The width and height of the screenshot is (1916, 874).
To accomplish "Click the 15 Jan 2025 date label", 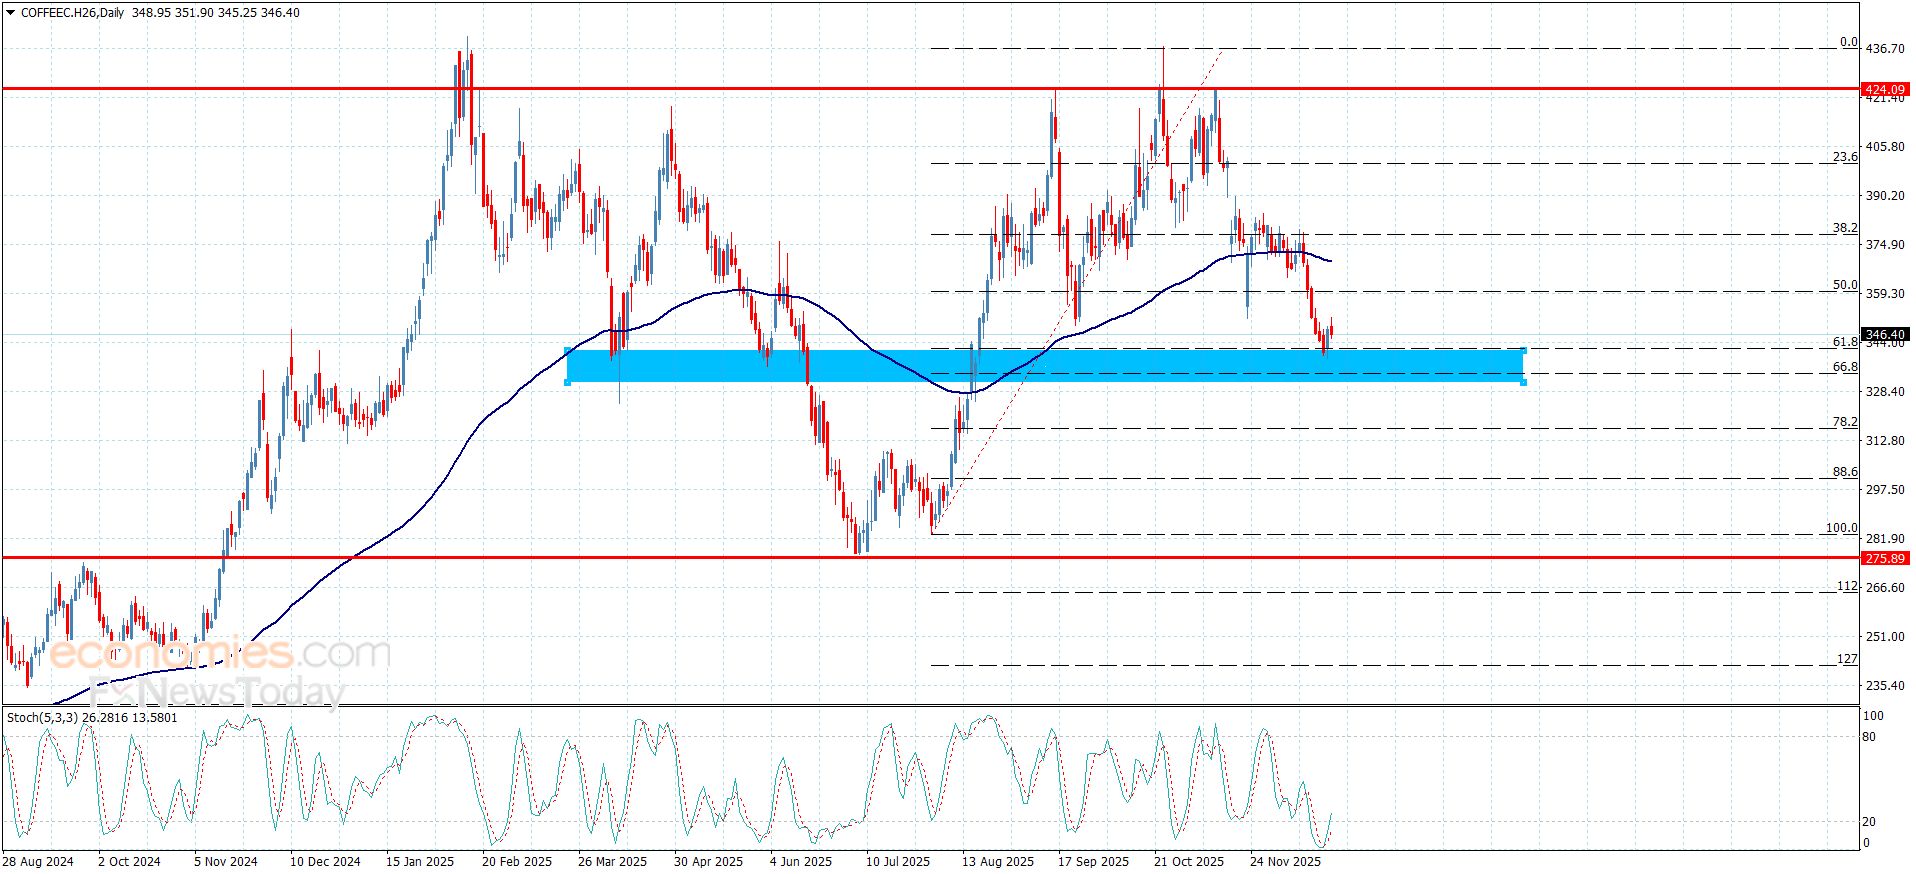I will point(420,862).
